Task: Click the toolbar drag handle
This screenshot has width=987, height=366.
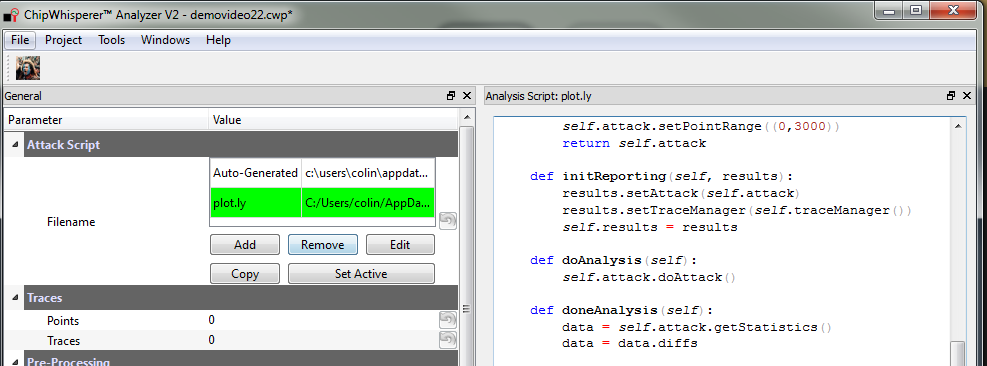Action: (x=8, y=68)
